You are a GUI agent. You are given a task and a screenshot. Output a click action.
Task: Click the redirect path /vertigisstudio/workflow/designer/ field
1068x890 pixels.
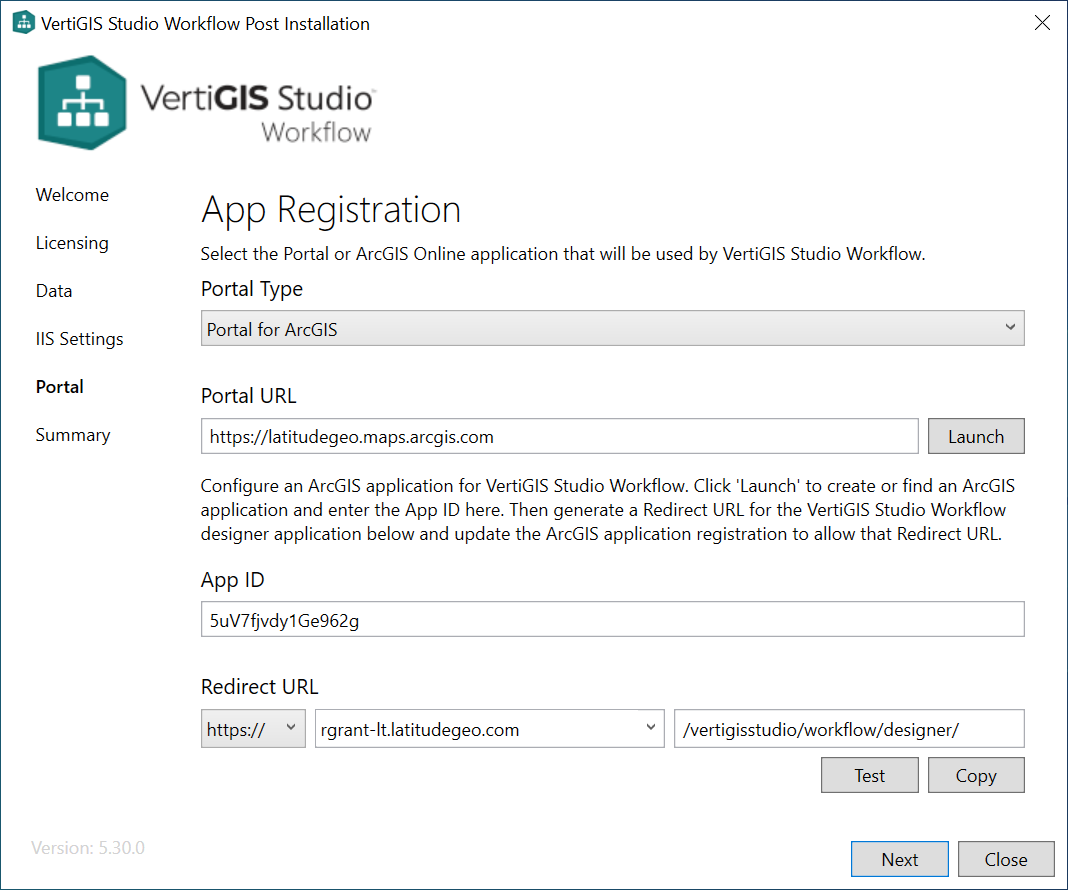click(849, 729)
